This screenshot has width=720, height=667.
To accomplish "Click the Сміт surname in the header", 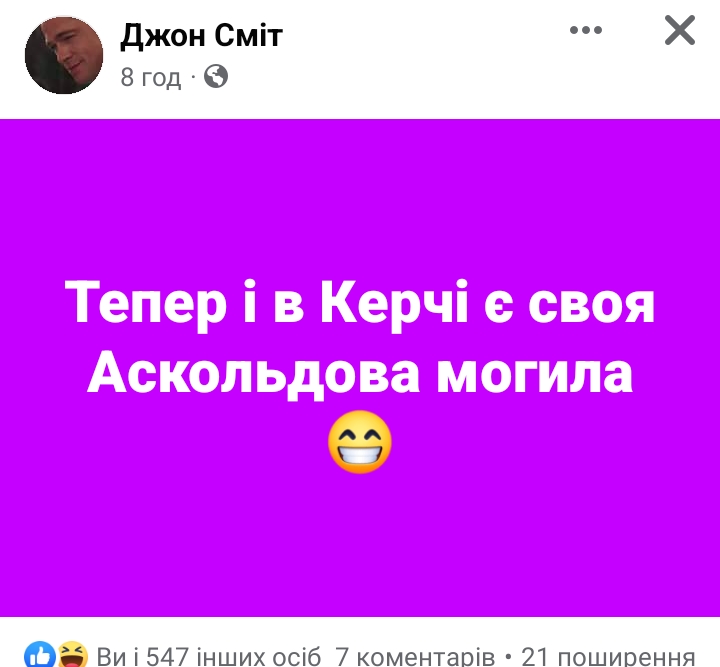I will (x=248, y=35).
